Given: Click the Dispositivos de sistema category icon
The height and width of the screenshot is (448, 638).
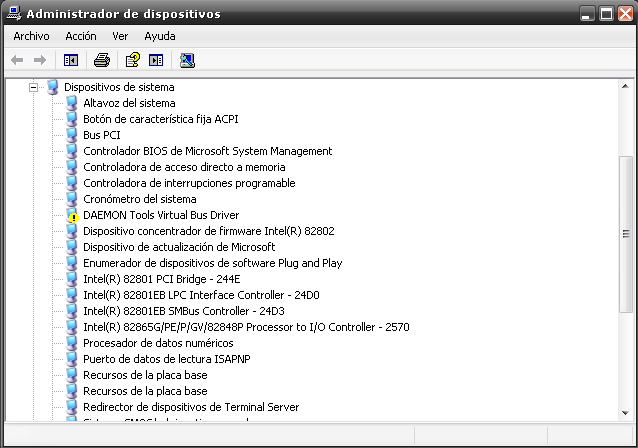Looking at the screenshot, I should (x=53, y=87).
